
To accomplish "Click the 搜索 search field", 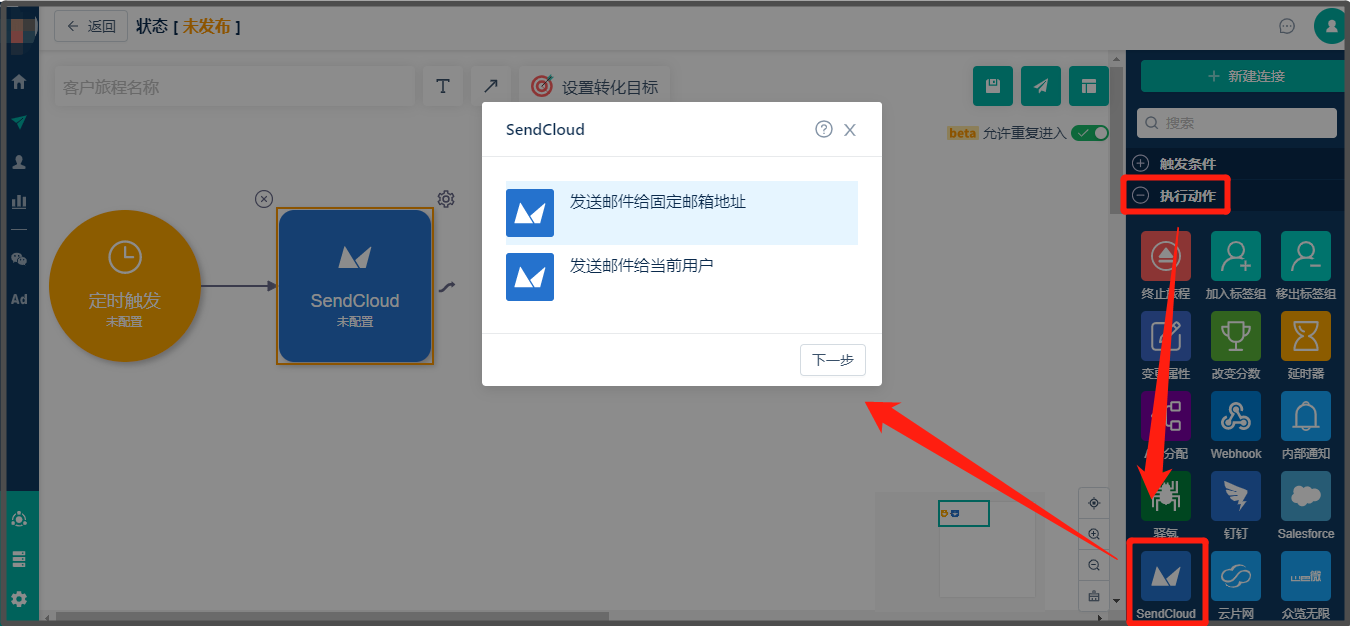I will click(1237, 123).
